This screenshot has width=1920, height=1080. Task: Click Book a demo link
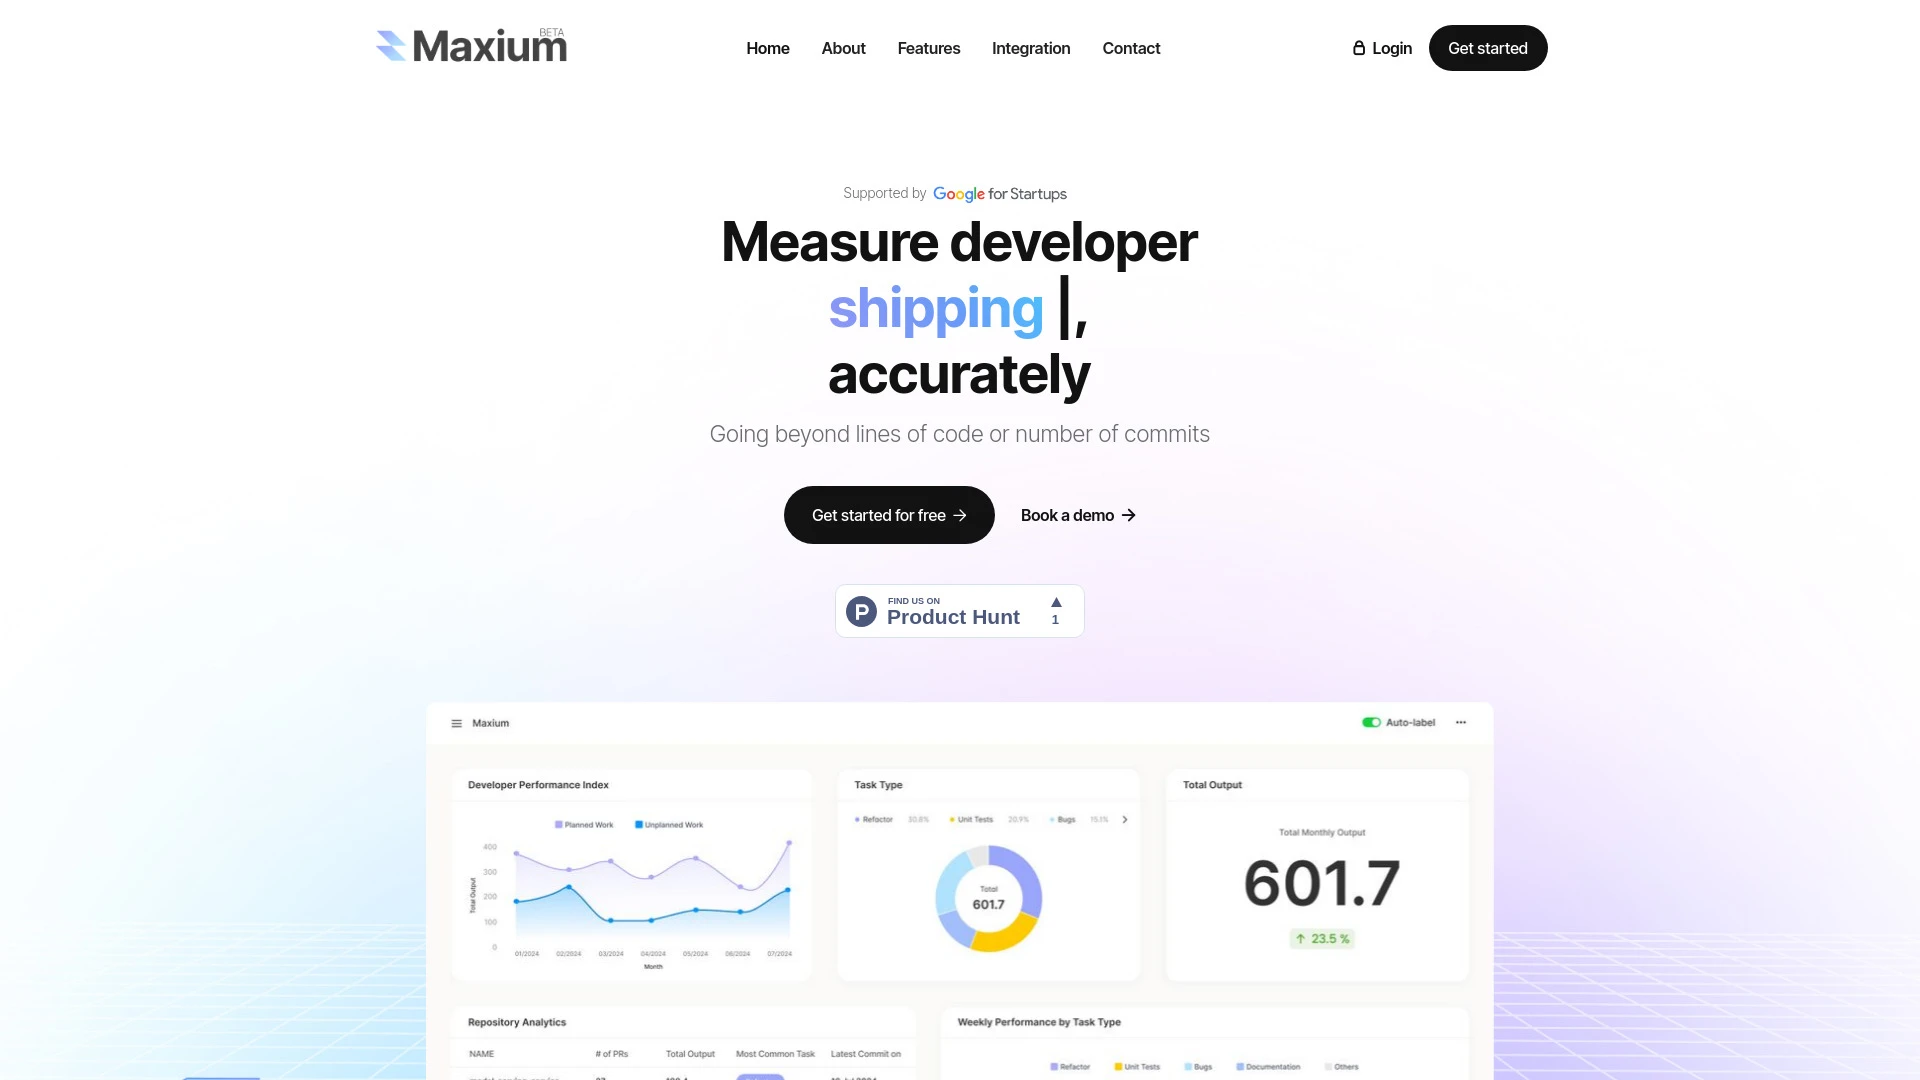tap(1077, 514)
